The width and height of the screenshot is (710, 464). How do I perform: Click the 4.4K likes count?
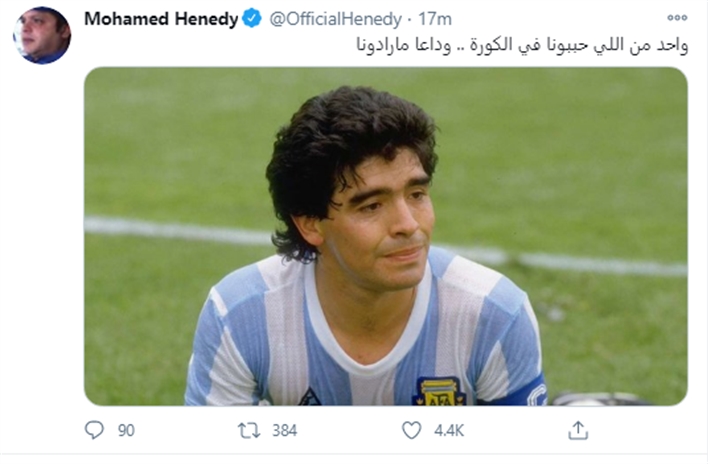pyautogui.click(x=449, y=431)
